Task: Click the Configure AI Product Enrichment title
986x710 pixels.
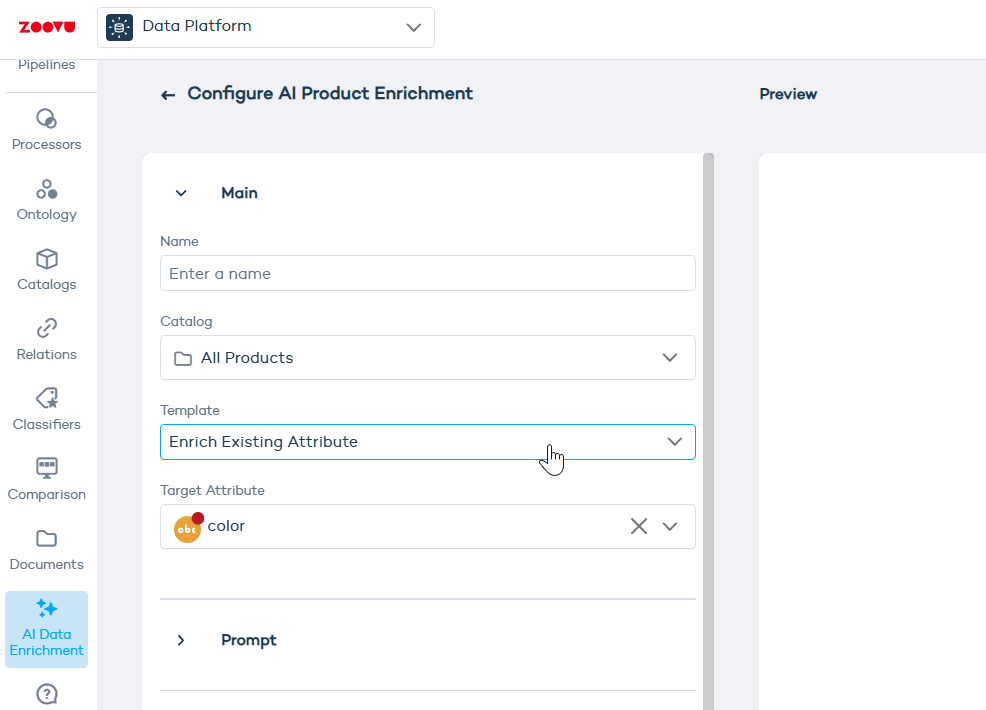Action: tap(330, 94)
